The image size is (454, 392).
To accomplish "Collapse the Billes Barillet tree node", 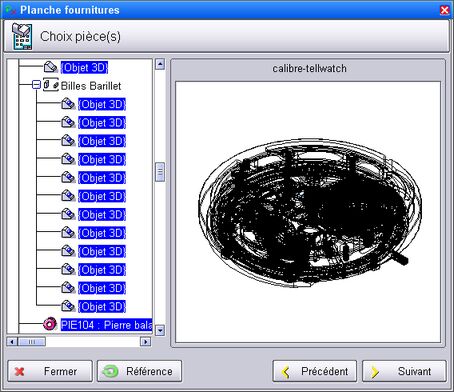I will tap(36, 85).
